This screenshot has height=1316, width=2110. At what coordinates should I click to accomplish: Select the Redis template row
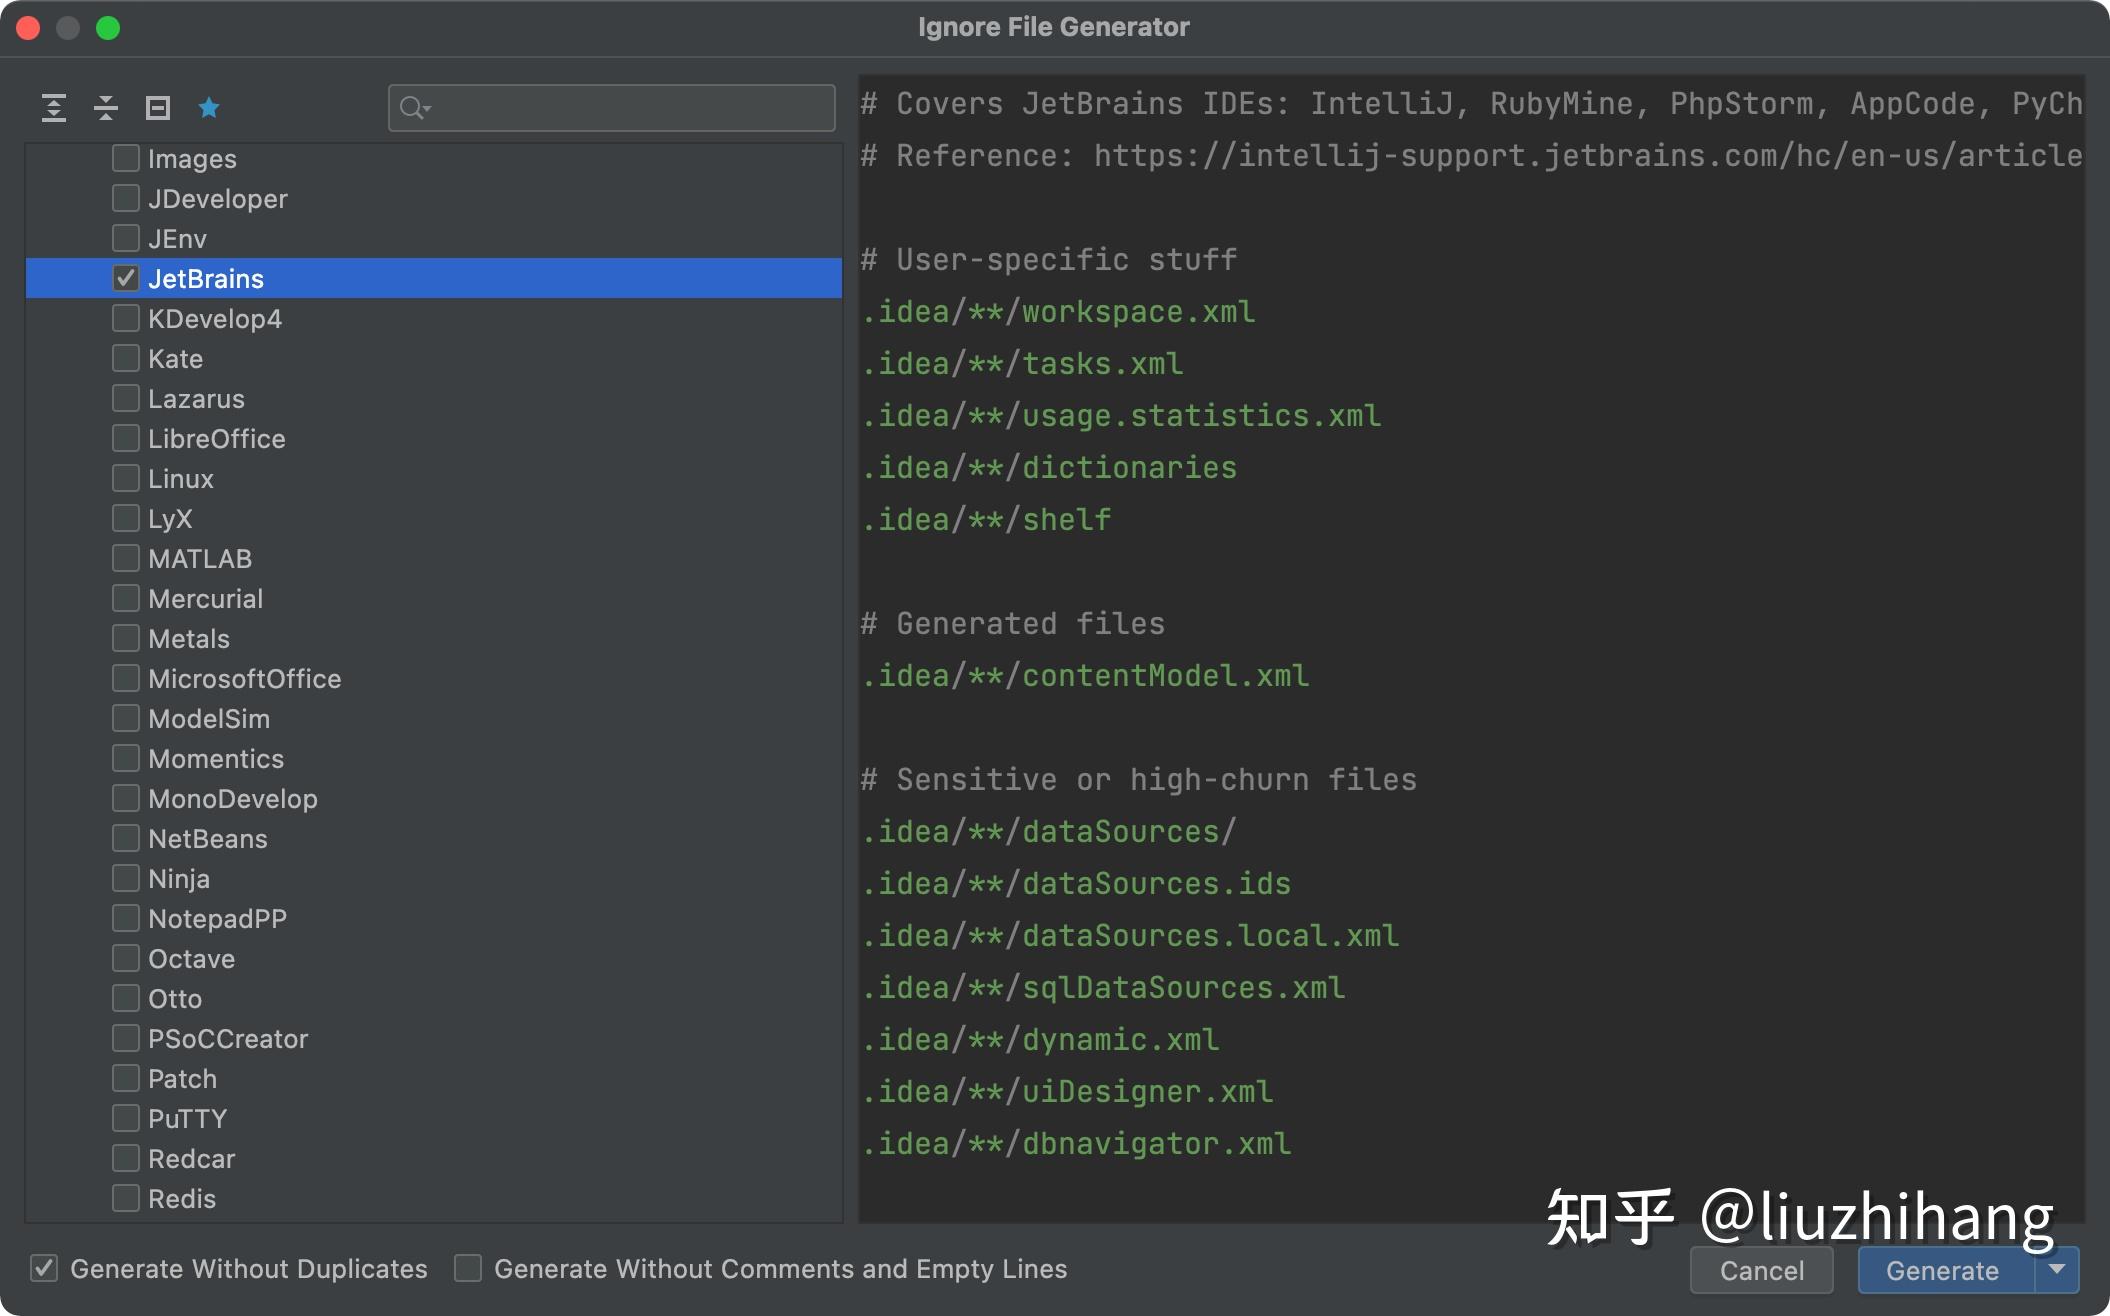point(182,1199)
